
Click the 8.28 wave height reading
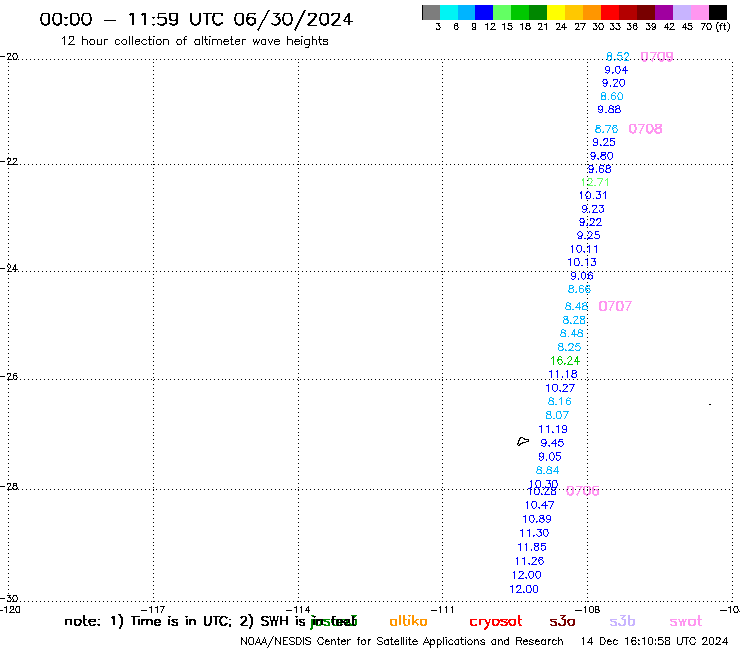click(x=574, y=320)
